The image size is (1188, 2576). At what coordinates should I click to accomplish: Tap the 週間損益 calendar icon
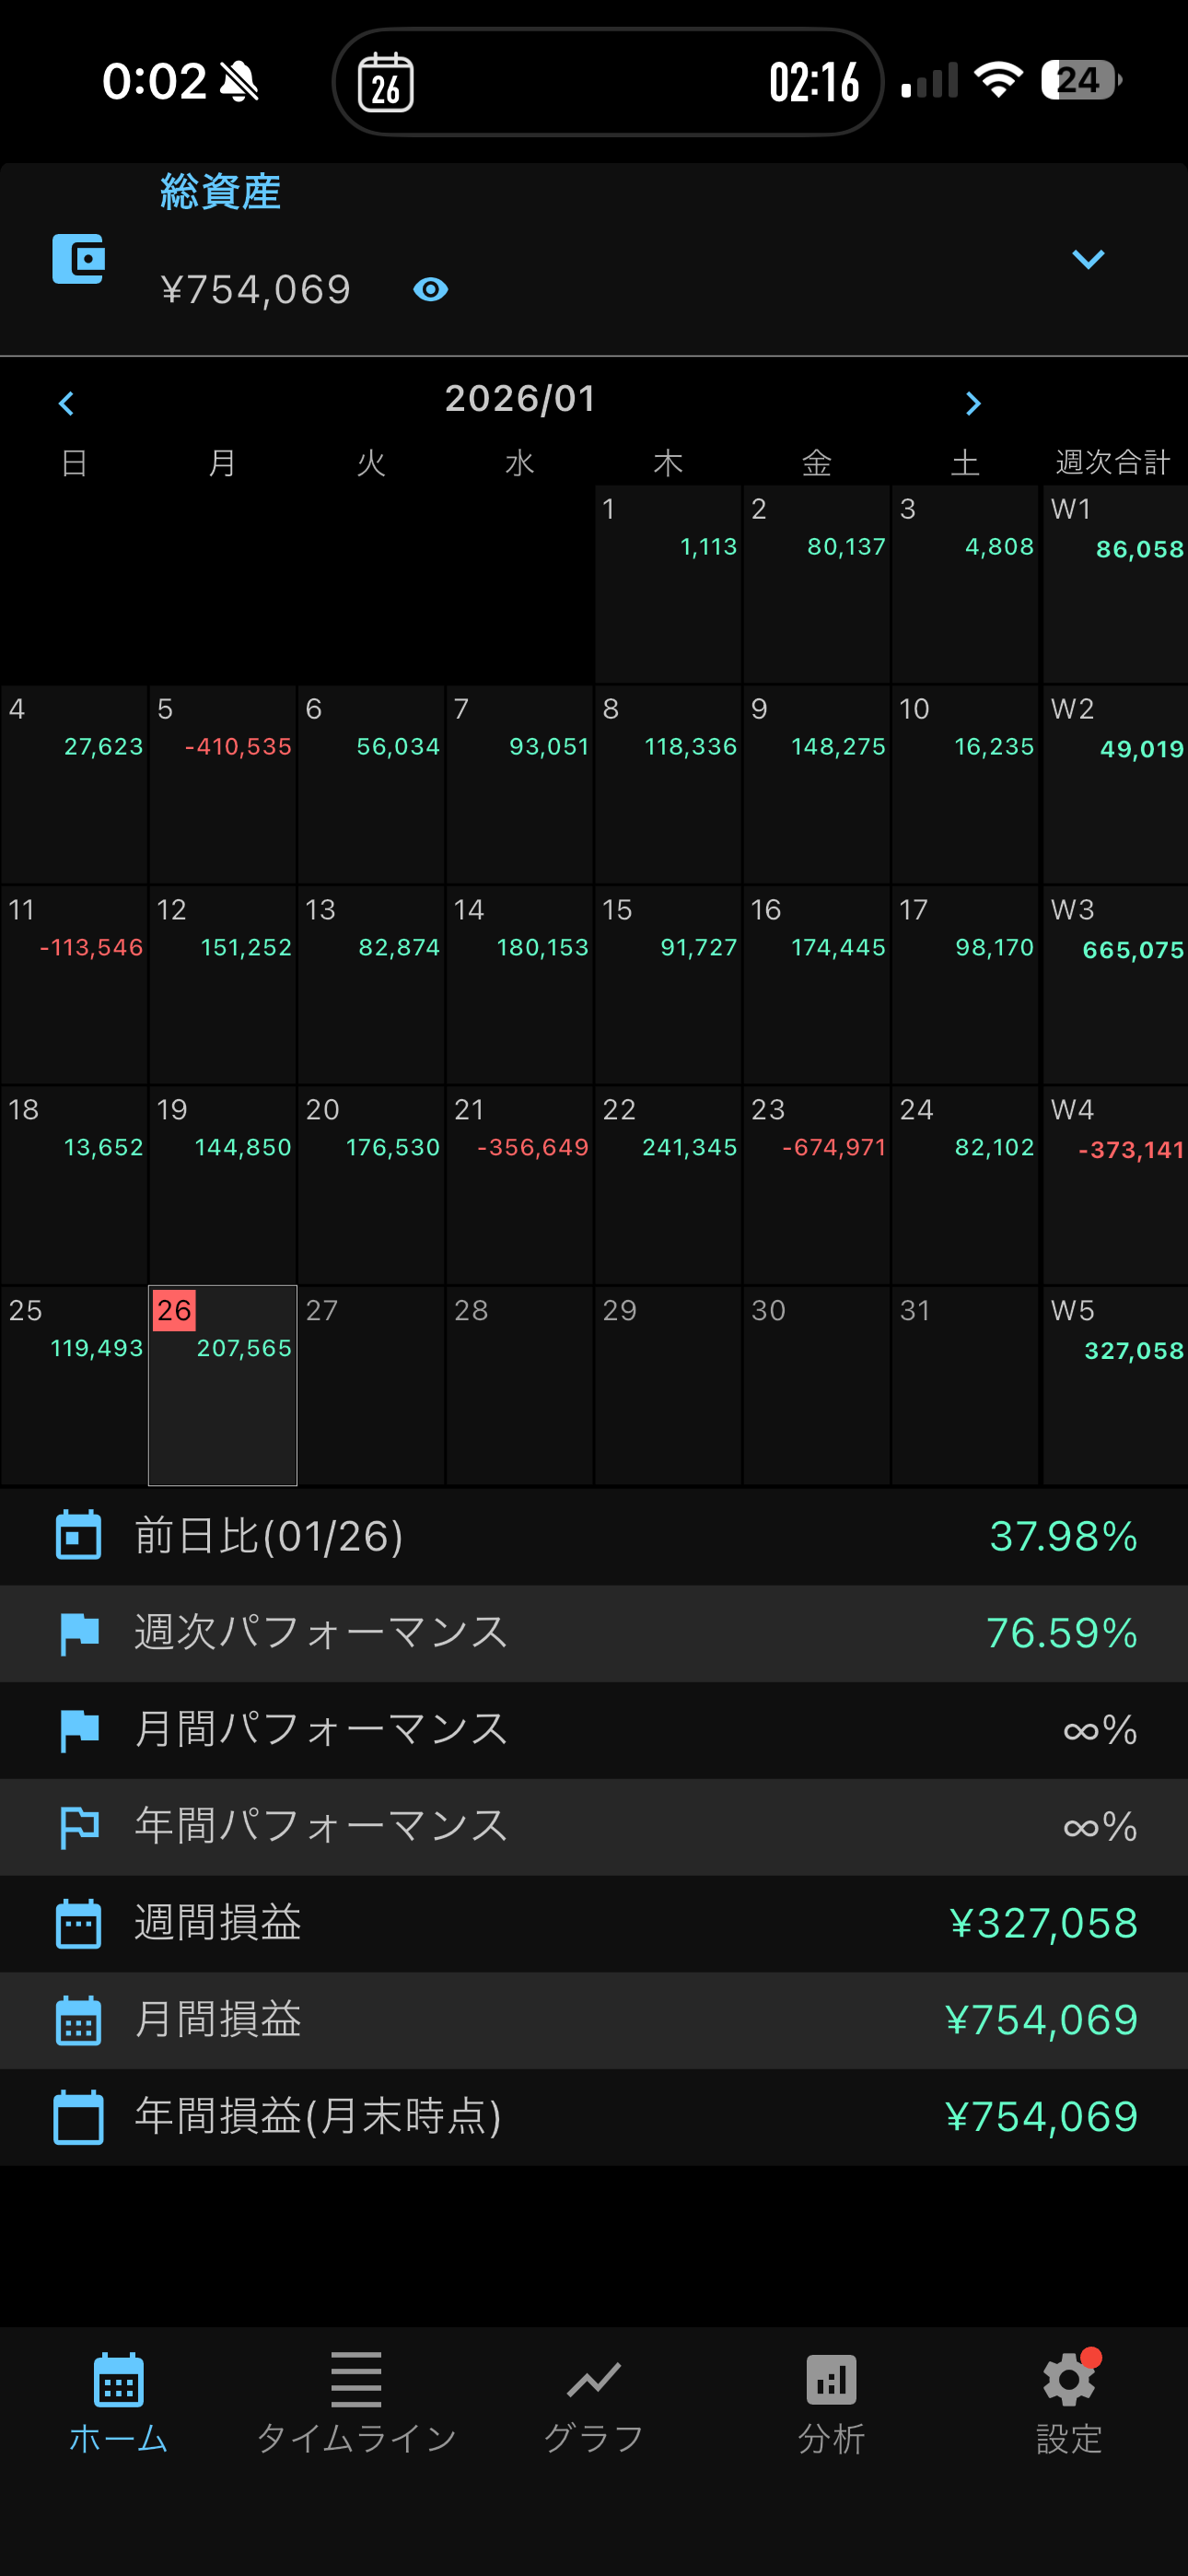[x=78, y=1924]
